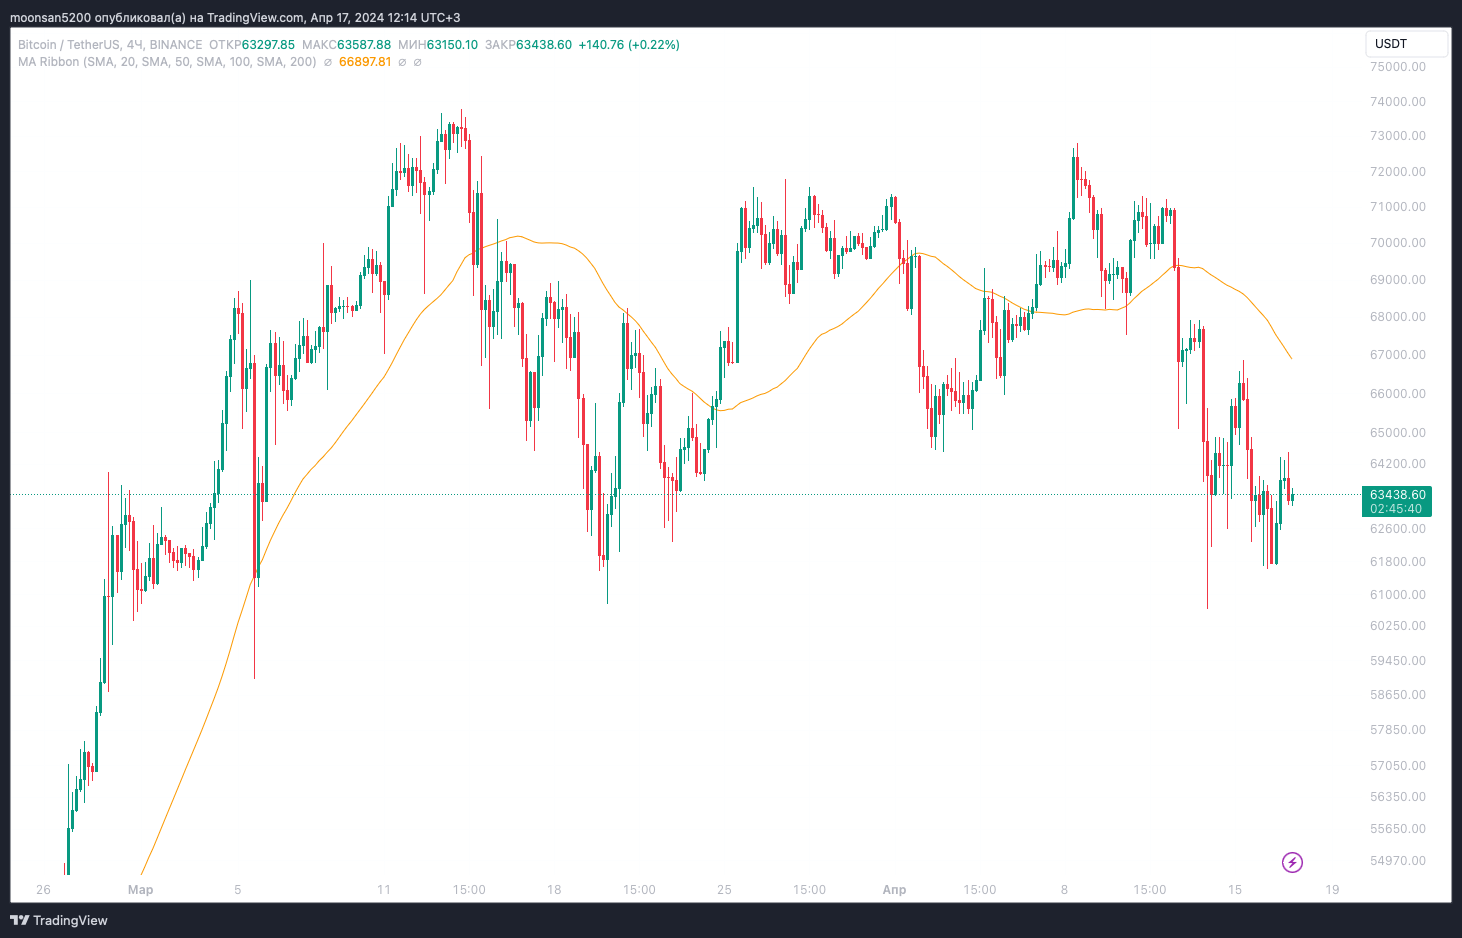Click the MA Ribbon indicator legend
This screenshot has width=1462, height=938.
pos(167,62)
